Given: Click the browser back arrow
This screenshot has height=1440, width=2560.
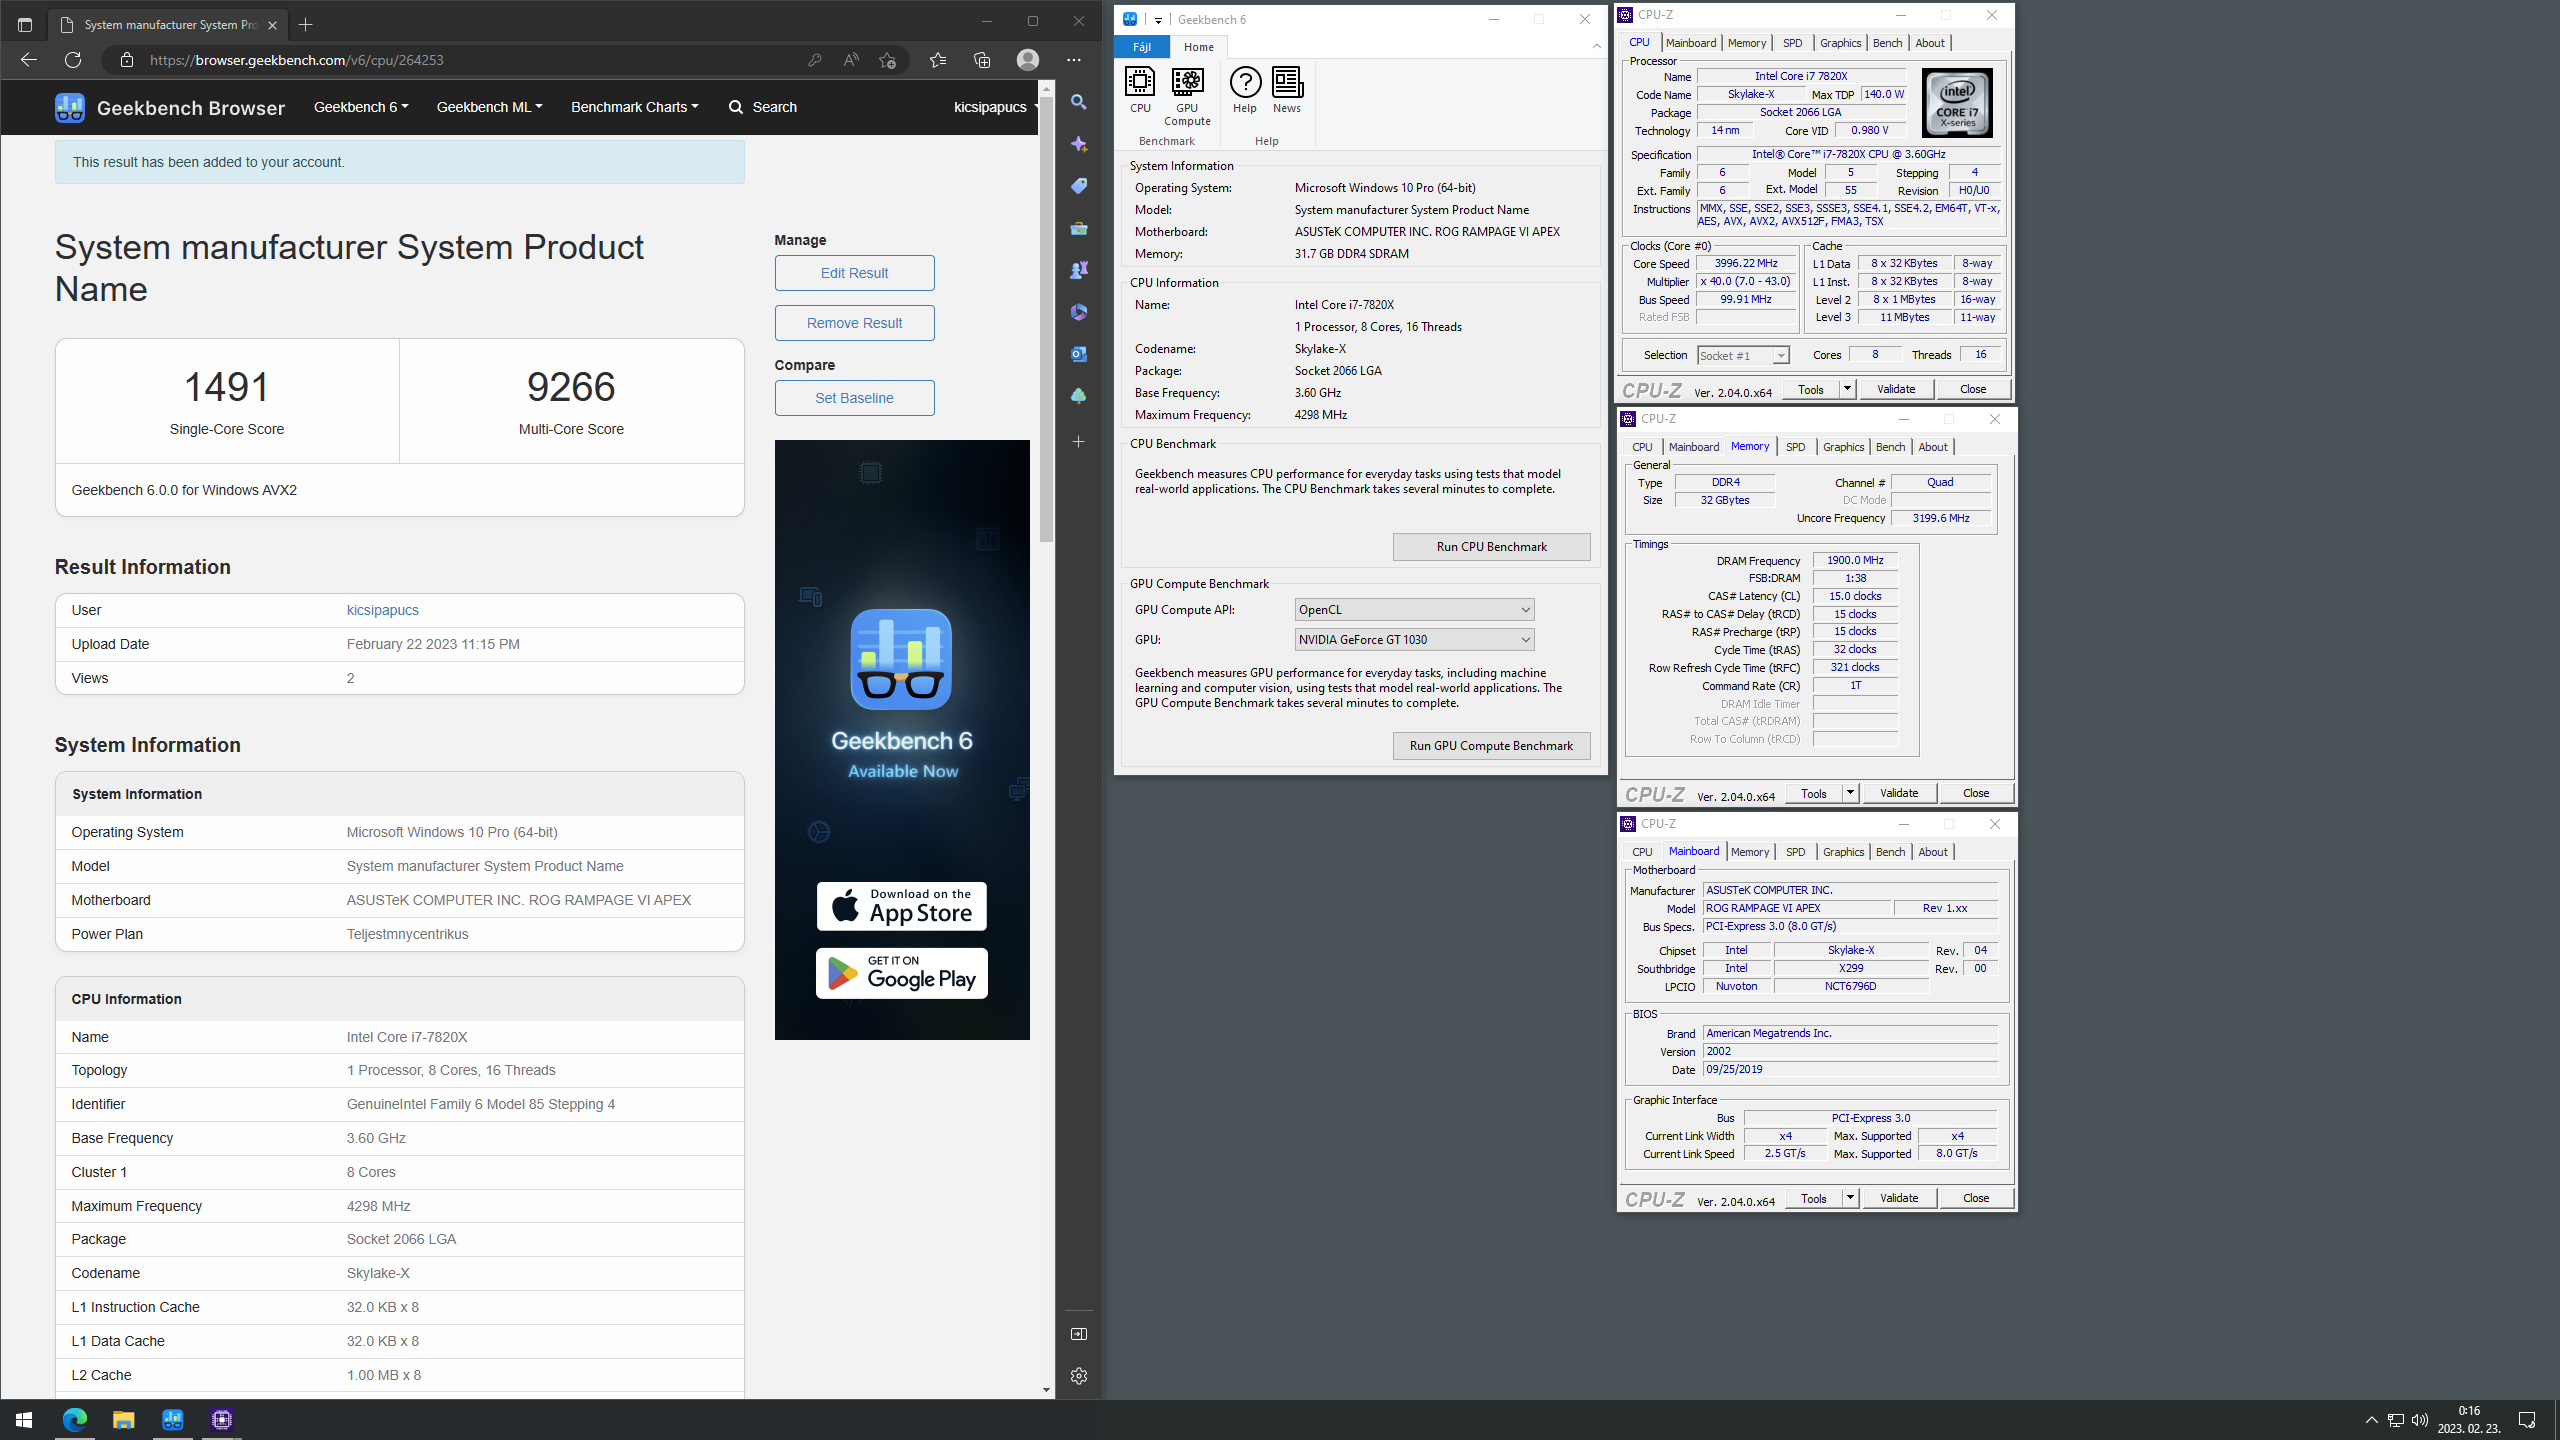Looking at the screenshot, I should [29, 60].
